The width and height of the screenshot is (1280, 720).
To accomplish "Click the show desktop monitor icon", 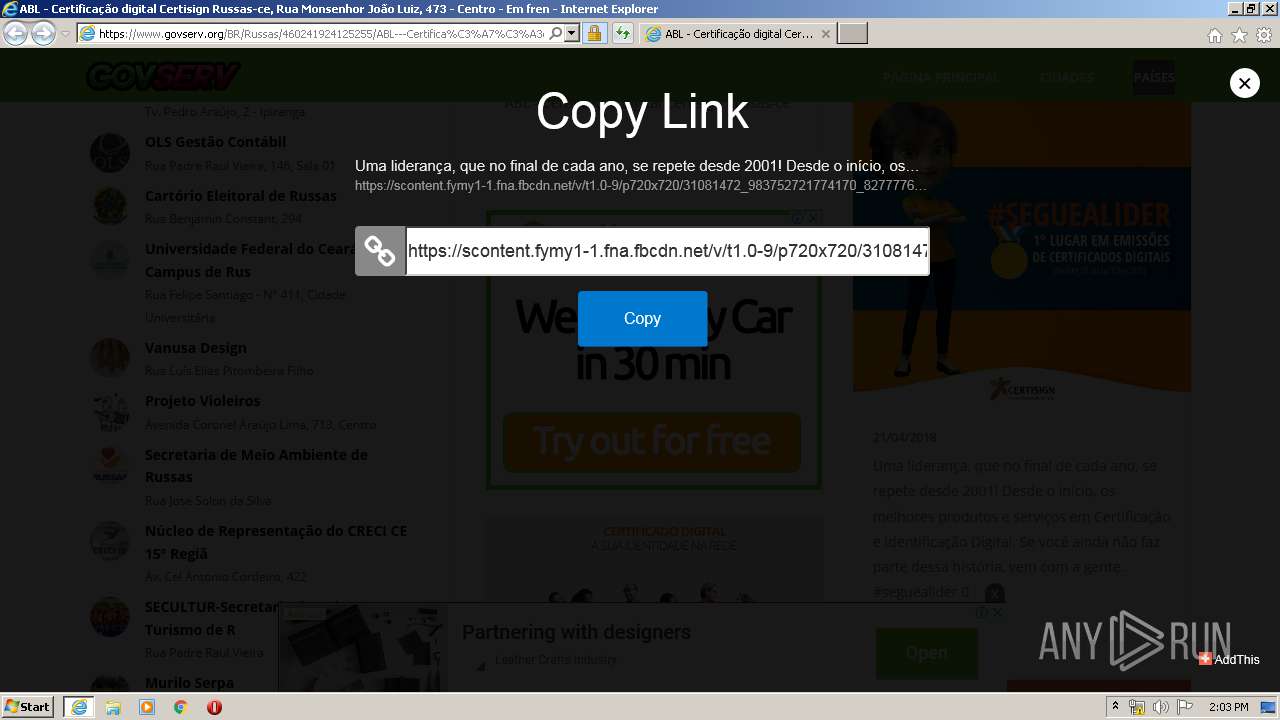I will tap(1269, 707).
